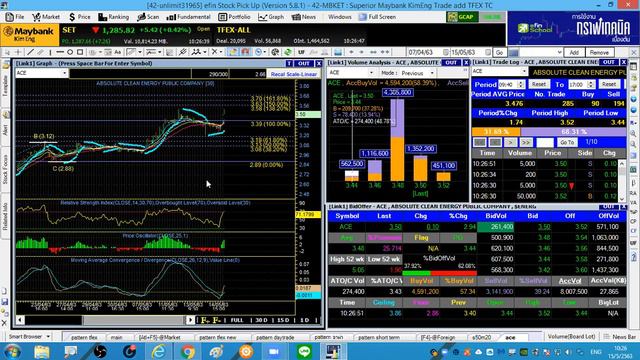The width and height of the screenshot is (640, 360).
Task: Open the Volume Analysis symbol dropdown
Action: tap(371, 73)
